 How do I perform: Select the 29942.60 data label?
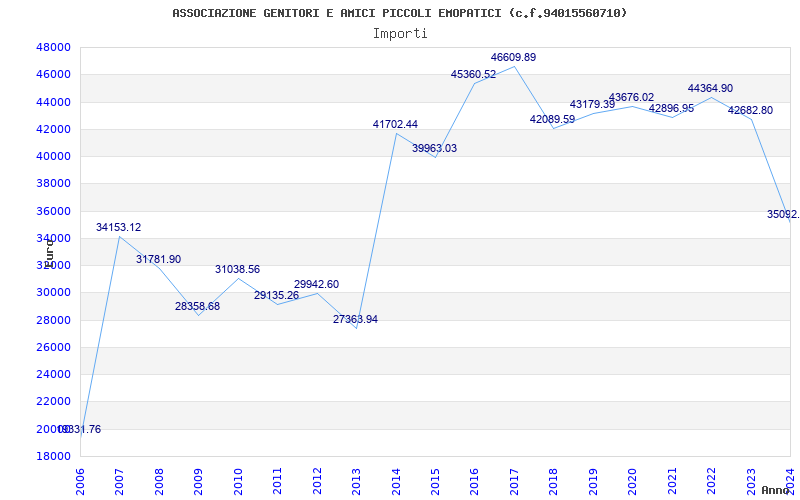316,285
